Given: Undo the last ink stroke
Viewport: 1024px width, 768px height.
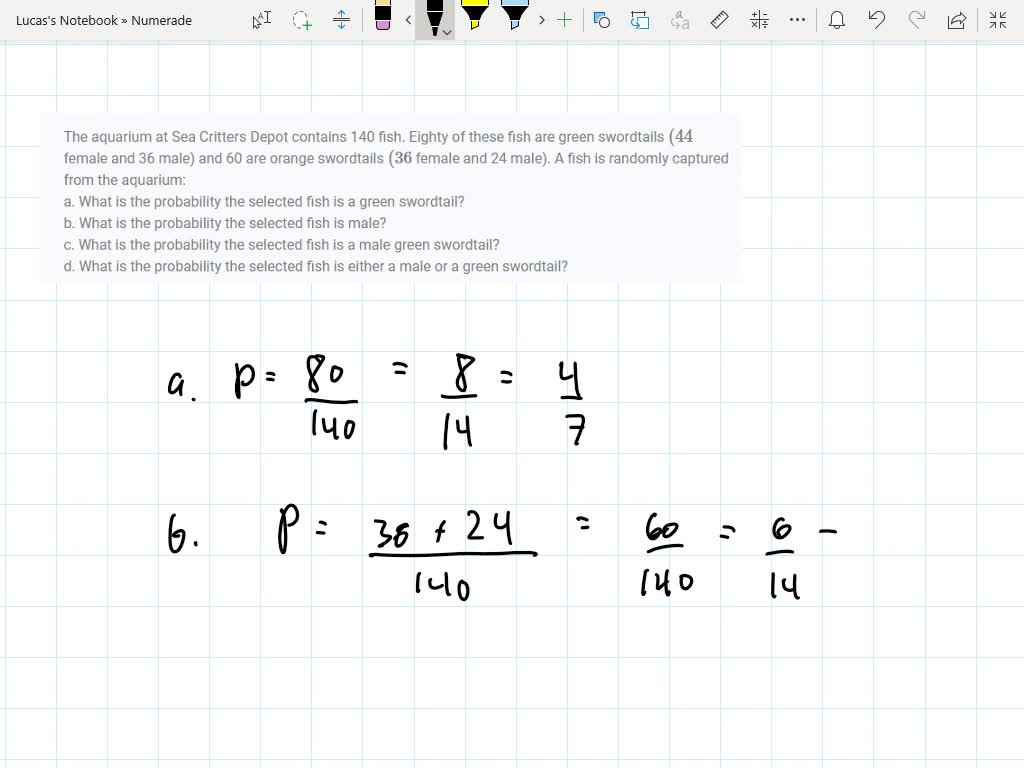Looking at the screenshot, I should [877, 20].
